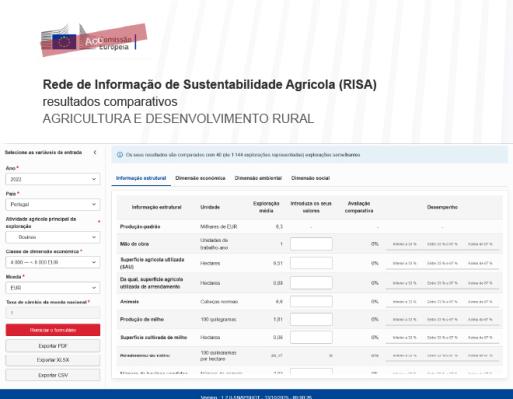Click the Exportar CSV button
Viewport: 513px width, 399px height.
pyautogui.click(x=53, y=375)
